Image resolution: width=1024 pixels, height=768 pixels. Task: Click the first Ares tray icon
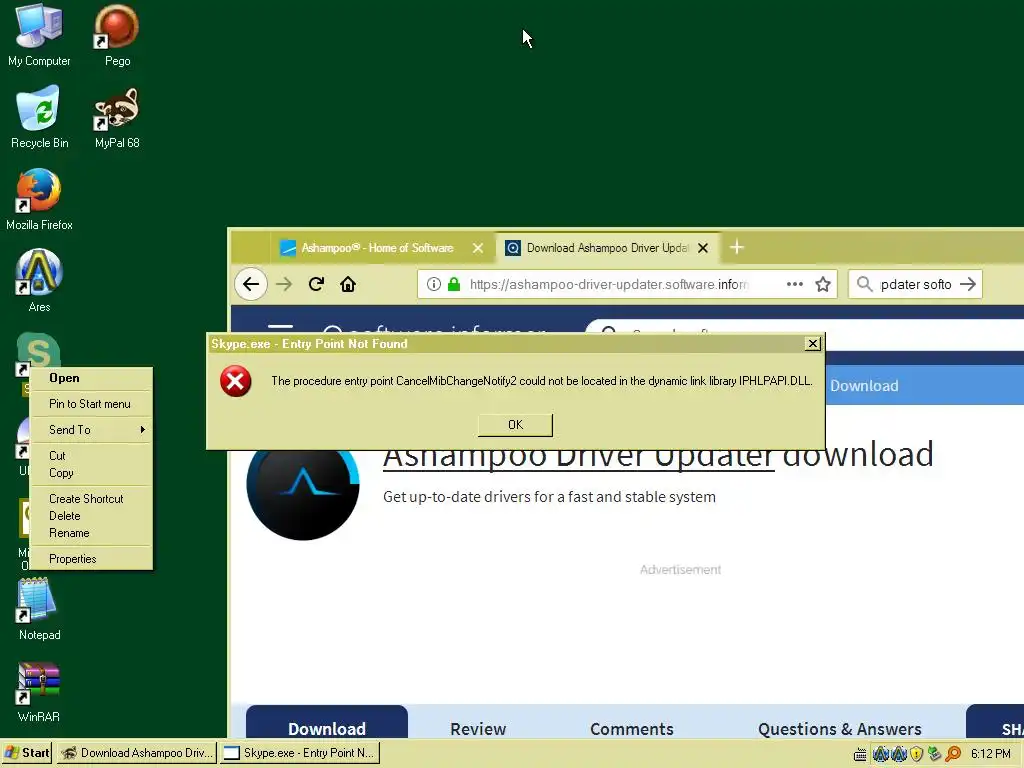tap(880, 754)
